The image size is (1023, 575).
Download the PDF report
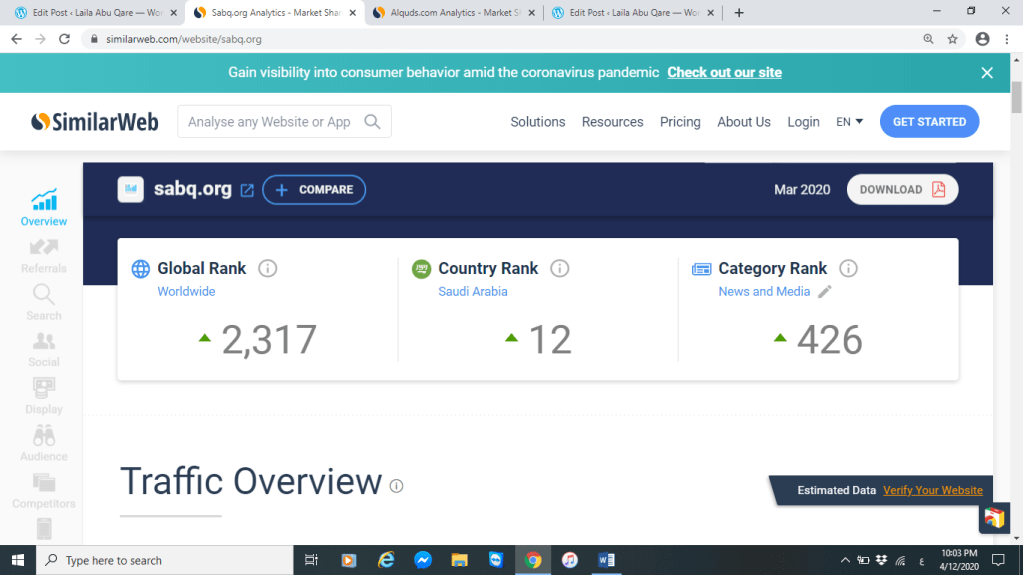pyautogui.click(x=902, y=190)
